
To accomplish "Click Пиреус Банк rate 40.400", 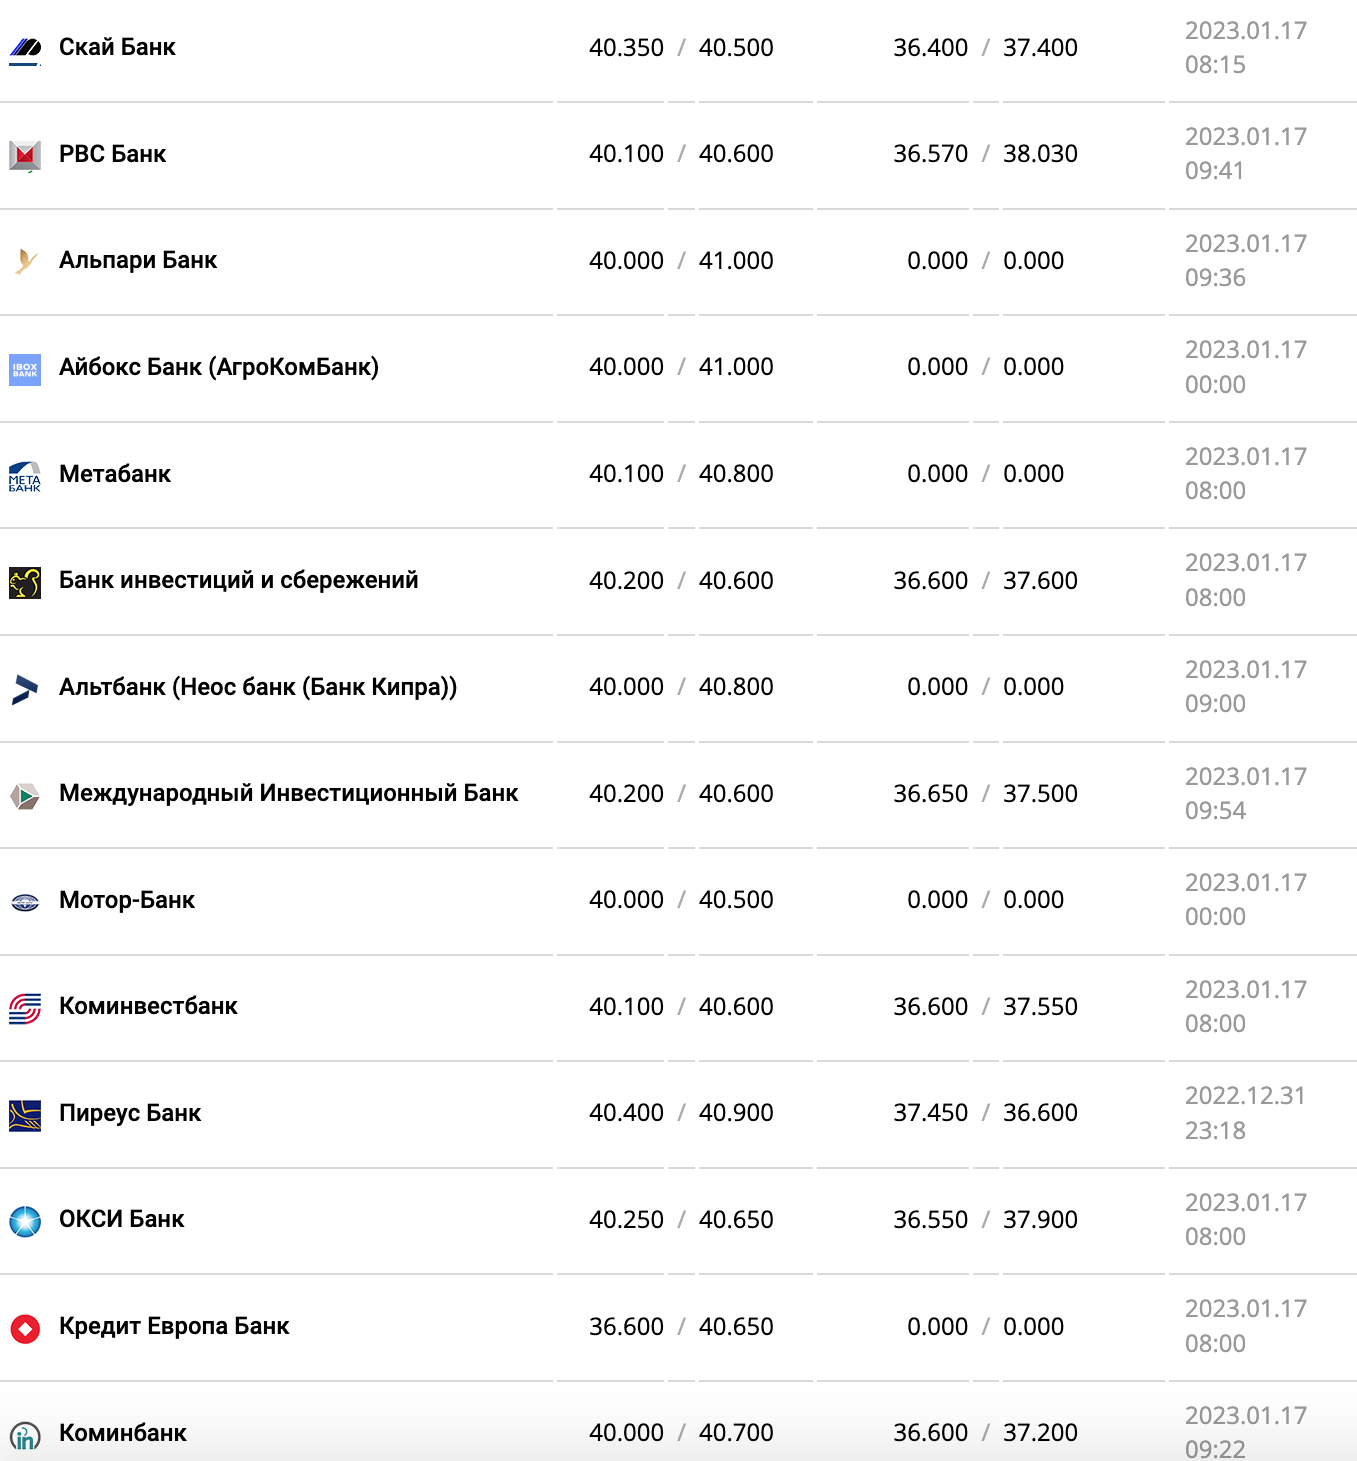I will (x=626, y=1113).
